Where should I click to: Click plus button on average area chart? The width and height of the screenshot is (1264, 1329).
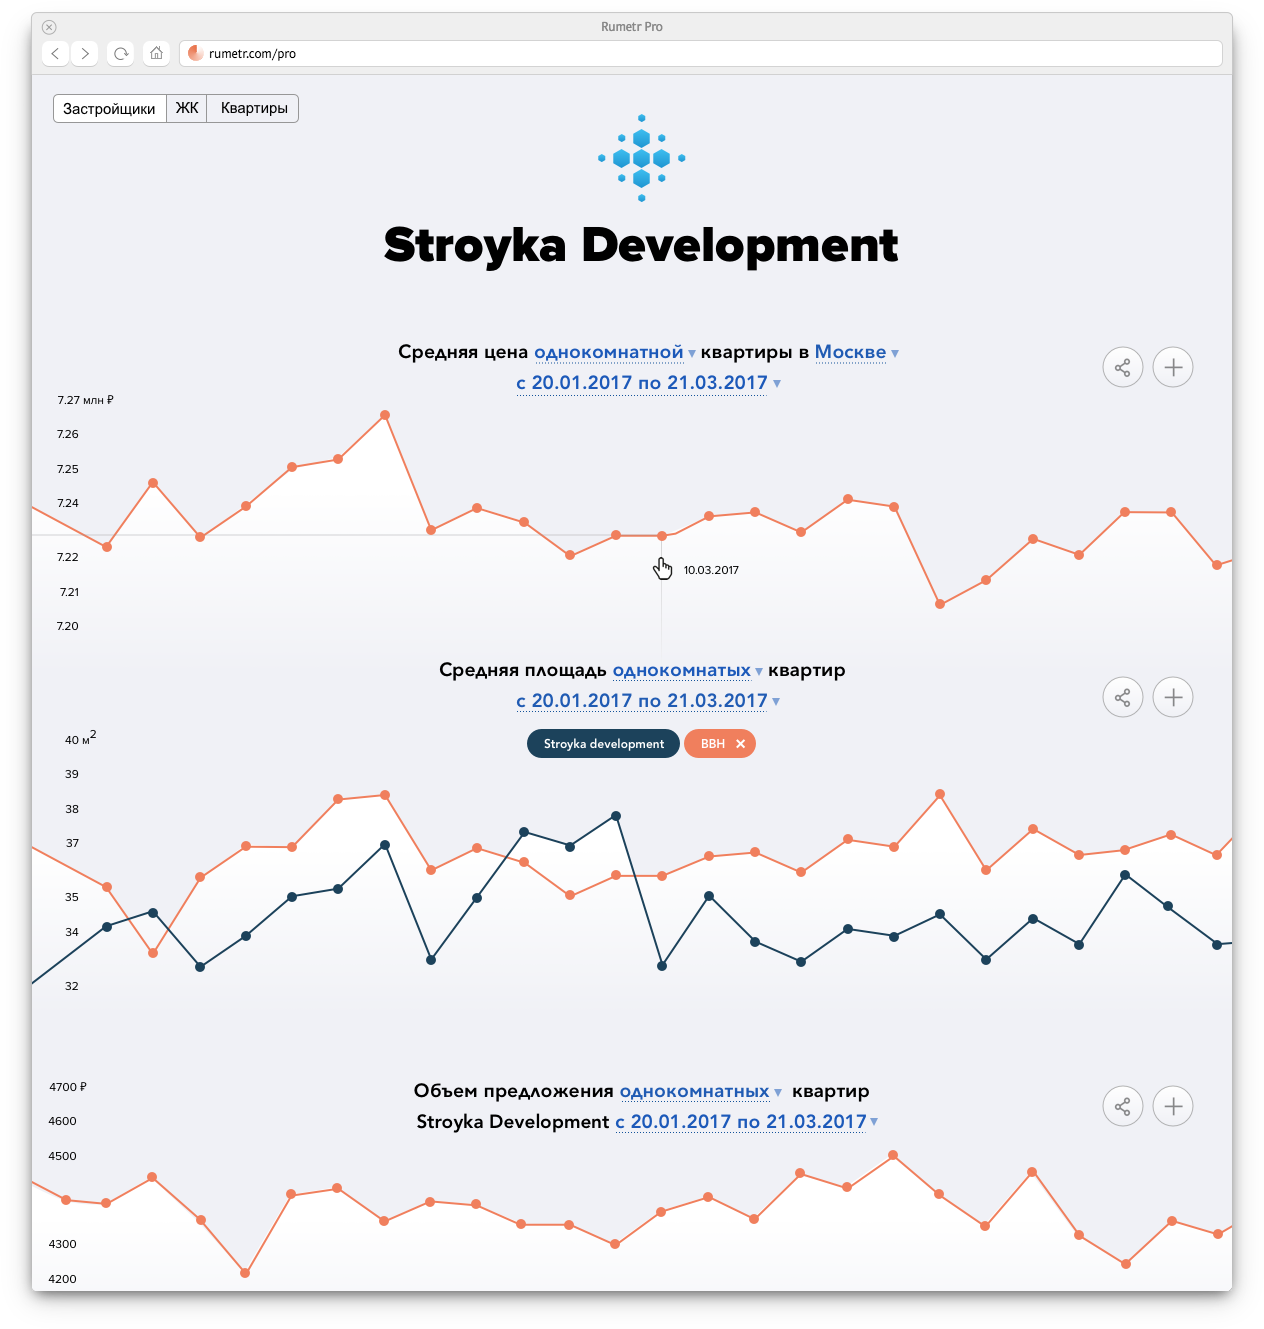point(1173,698)
